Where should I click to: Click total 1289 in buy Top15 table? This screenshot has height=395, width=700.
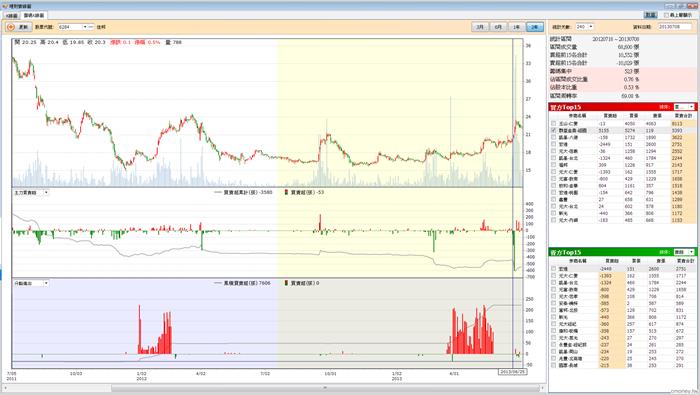[677, 200]
